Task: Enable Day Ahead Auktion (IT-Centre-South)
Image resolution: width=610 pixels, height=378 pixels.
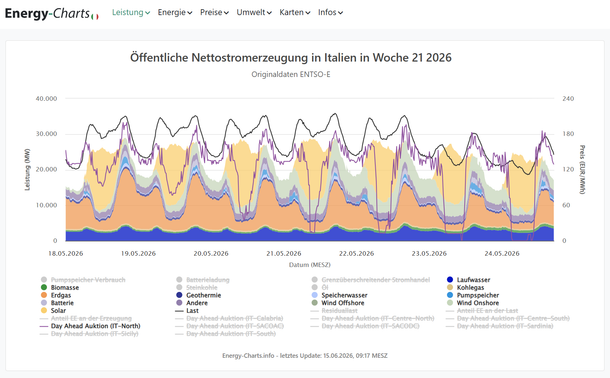Action: [x=508, y=318]
